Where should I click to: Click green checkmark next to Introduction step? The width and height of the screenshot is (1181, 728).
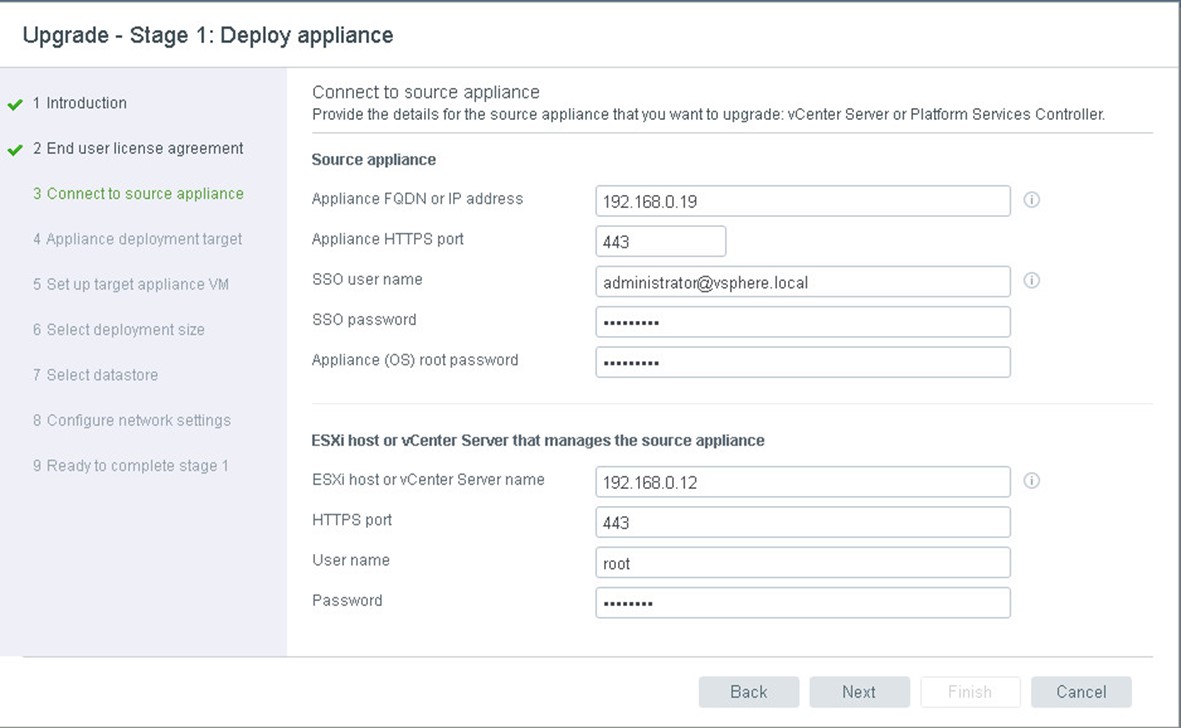[15, 105]
